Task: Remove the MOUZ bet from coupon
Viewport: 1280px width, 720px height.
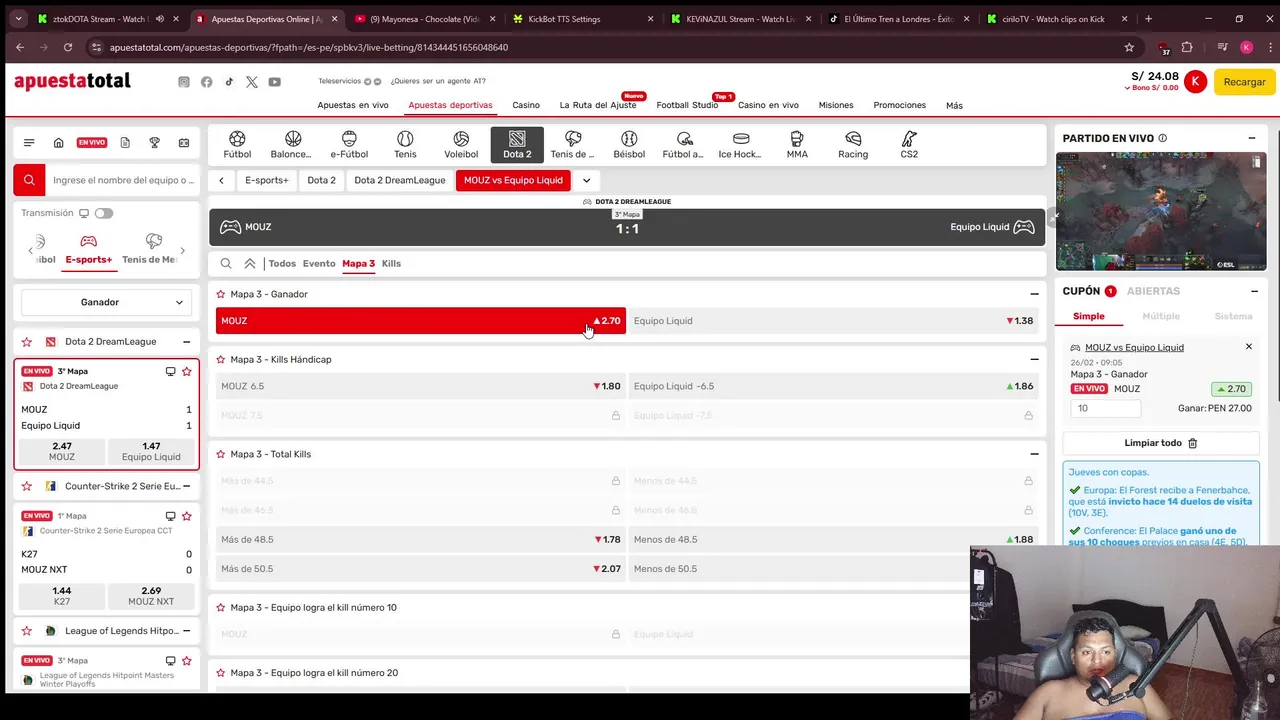Action: 1248,347
